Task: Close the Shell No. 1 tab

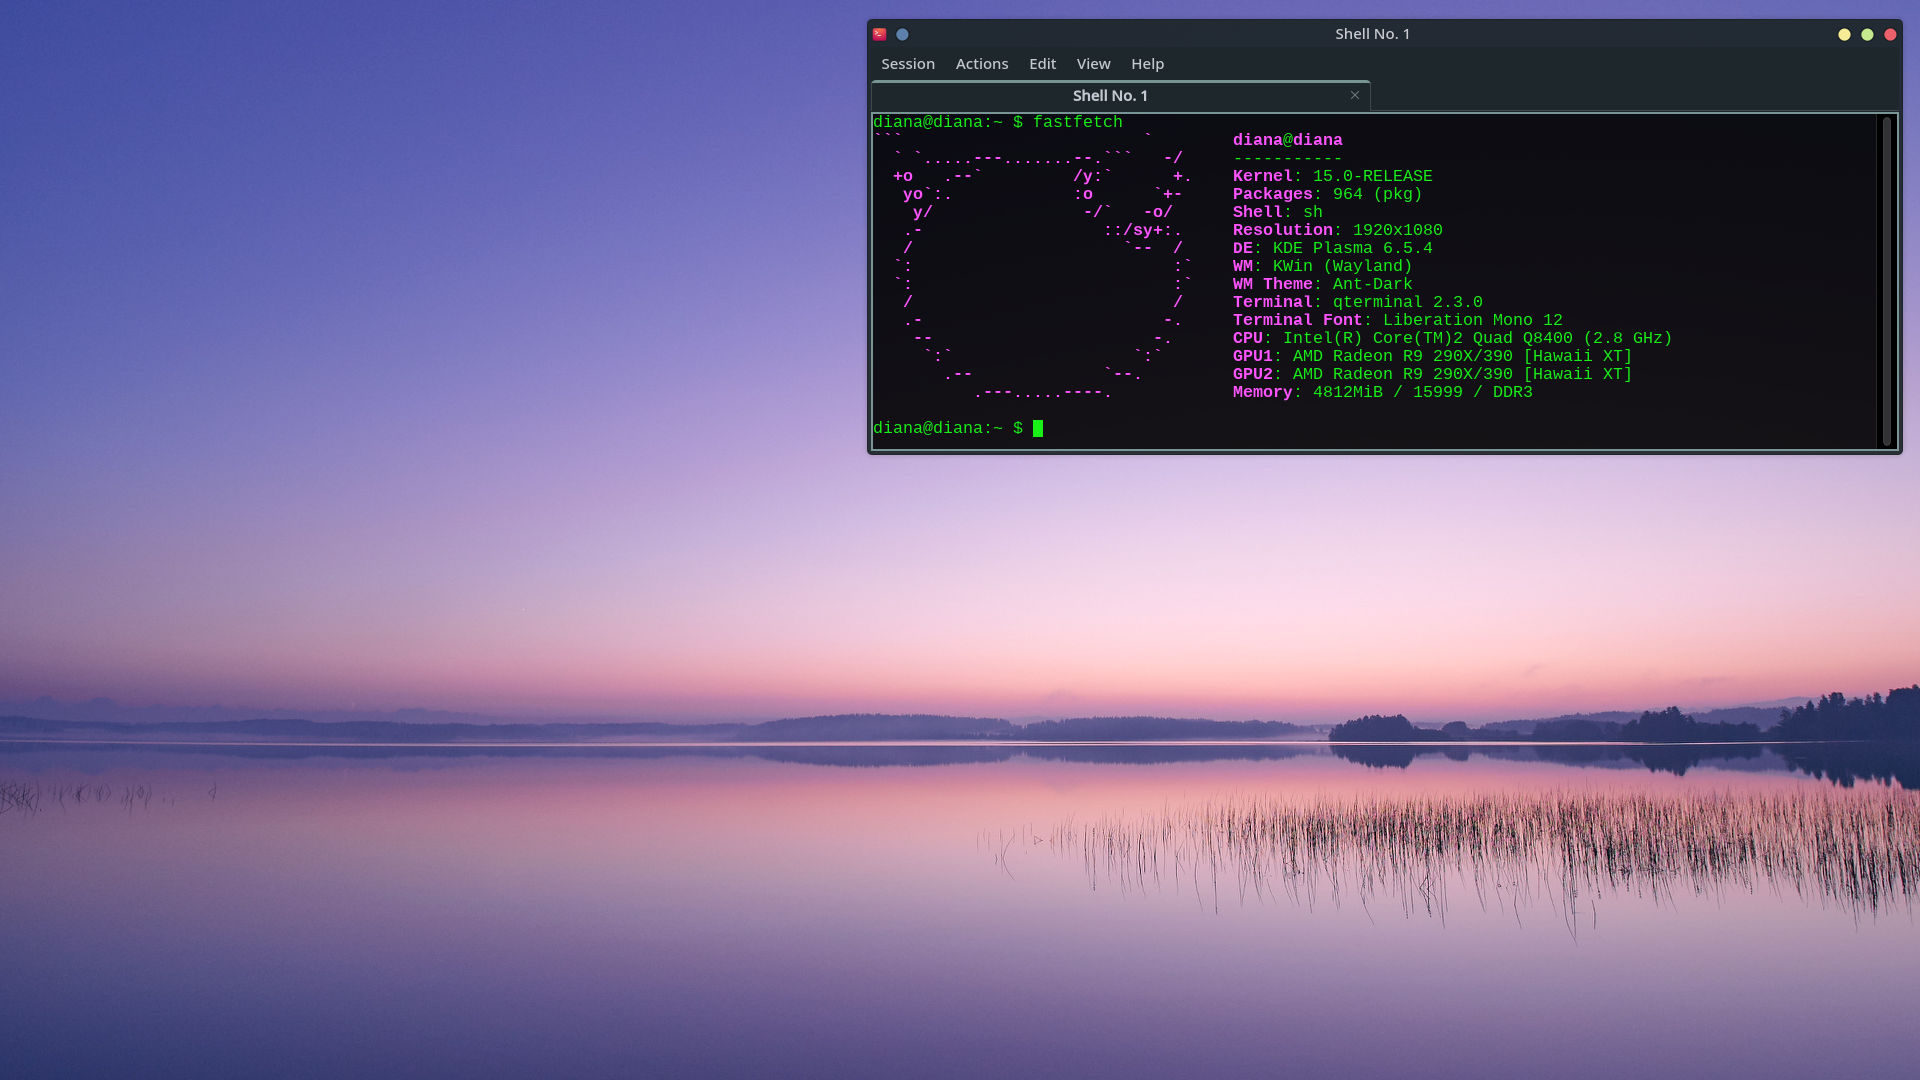Action: [x=1355, y=95]
